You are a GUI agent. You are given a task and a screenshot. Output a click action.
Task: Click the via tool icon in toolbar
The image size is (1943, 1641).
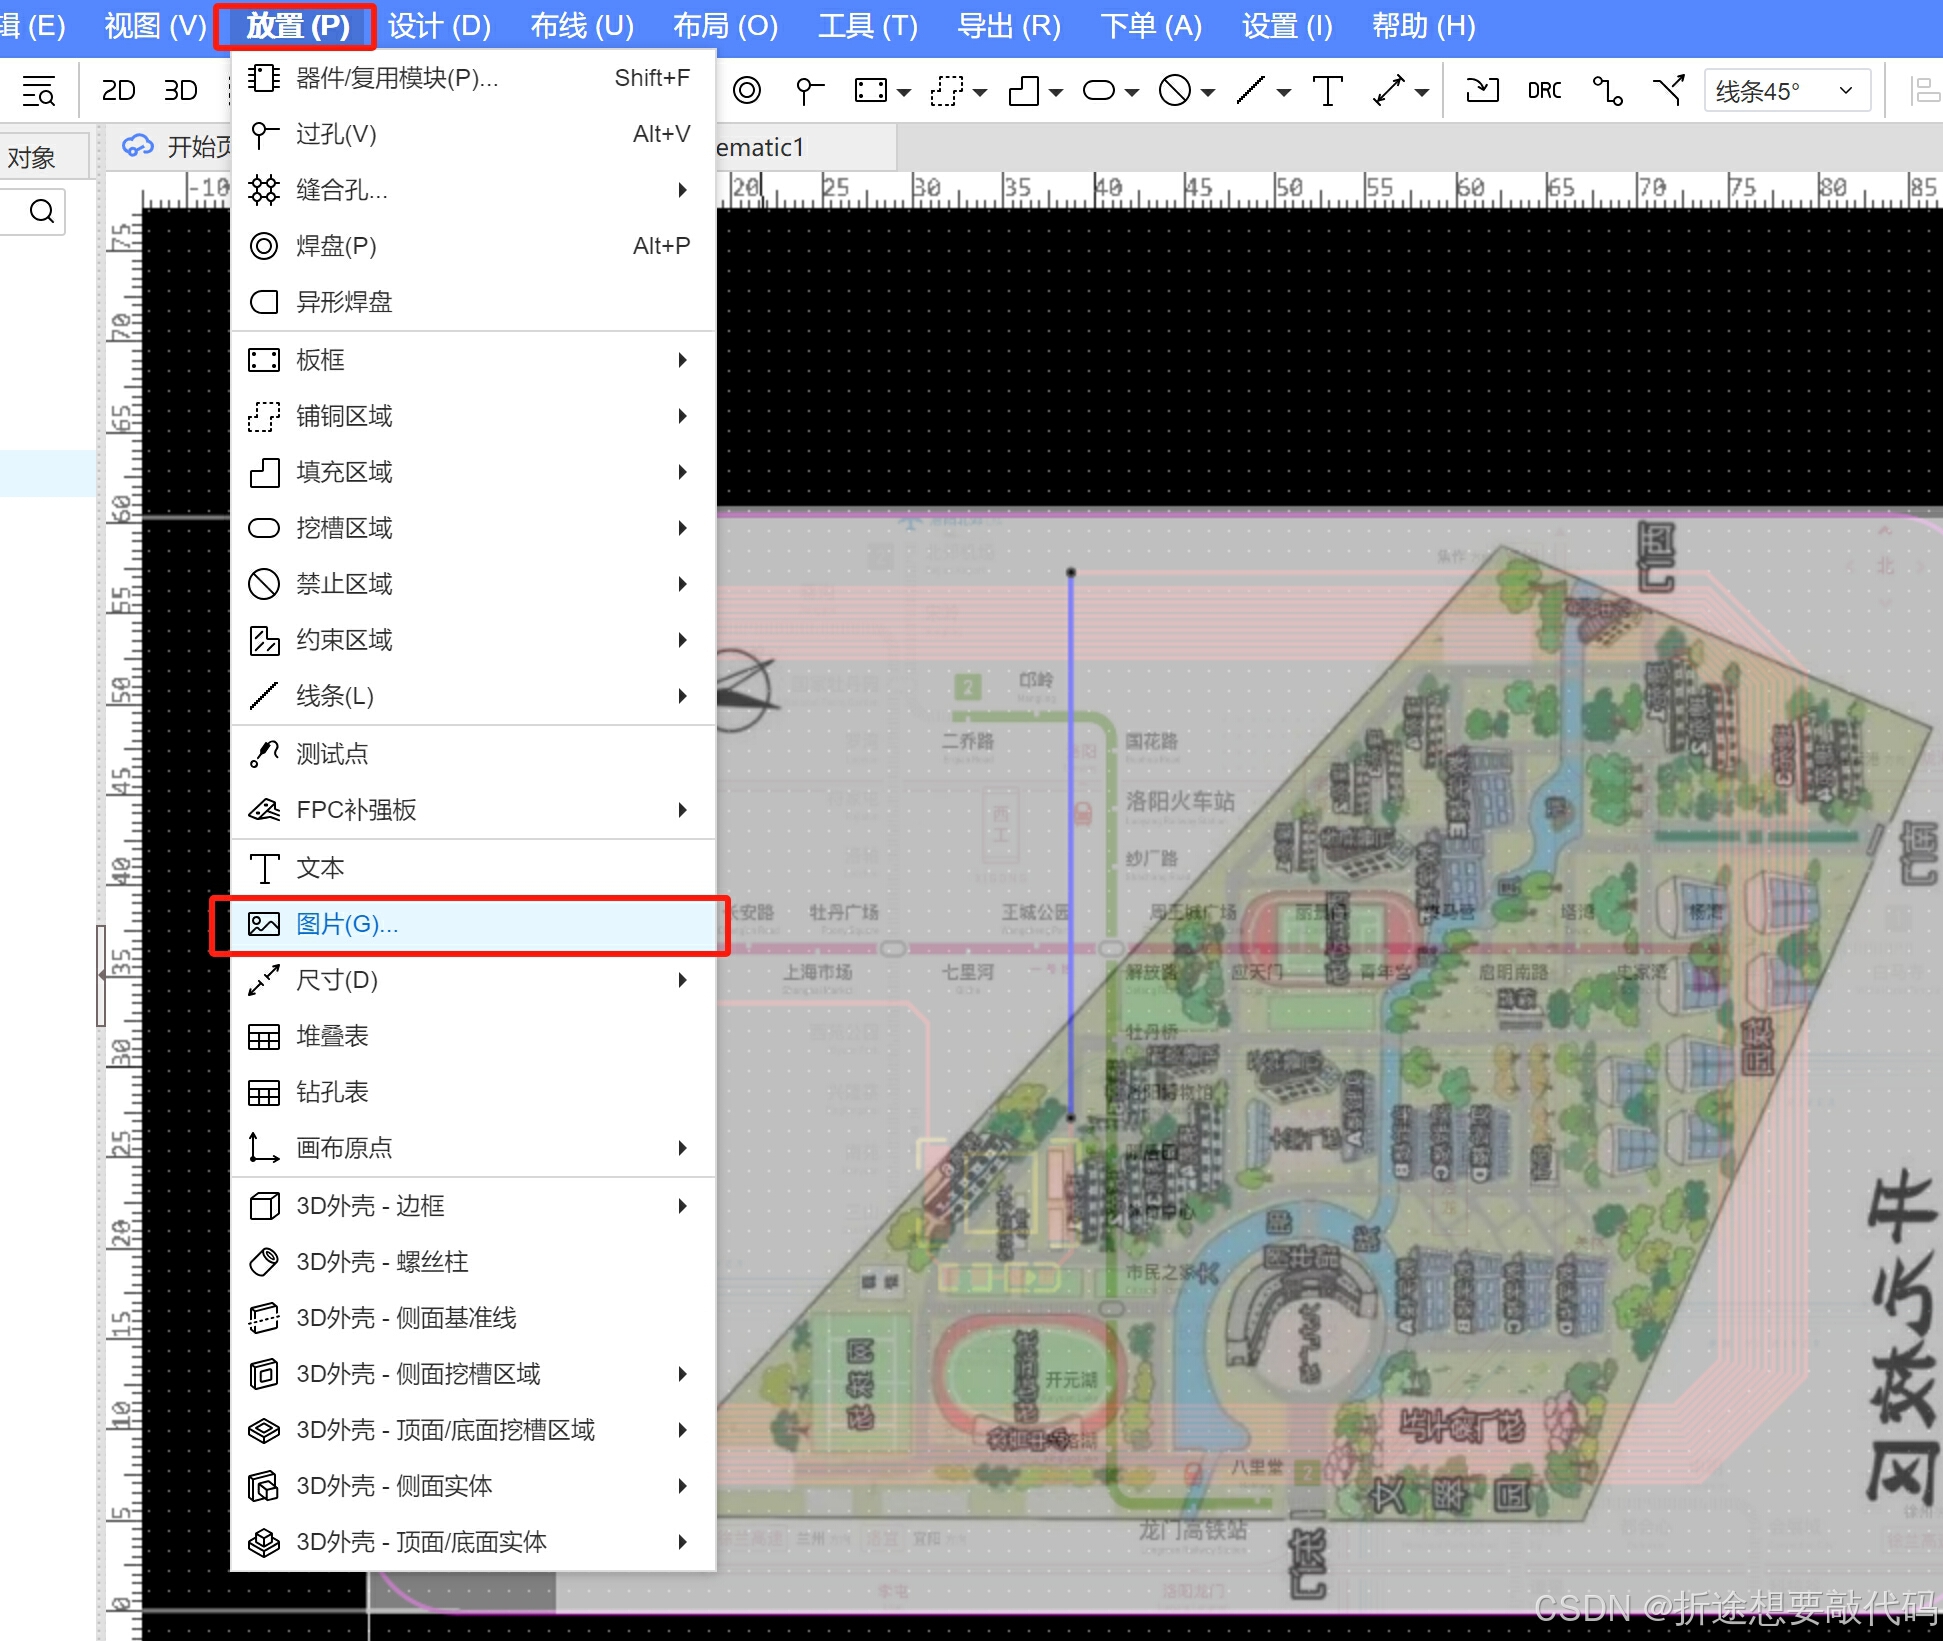click(808, 91)
